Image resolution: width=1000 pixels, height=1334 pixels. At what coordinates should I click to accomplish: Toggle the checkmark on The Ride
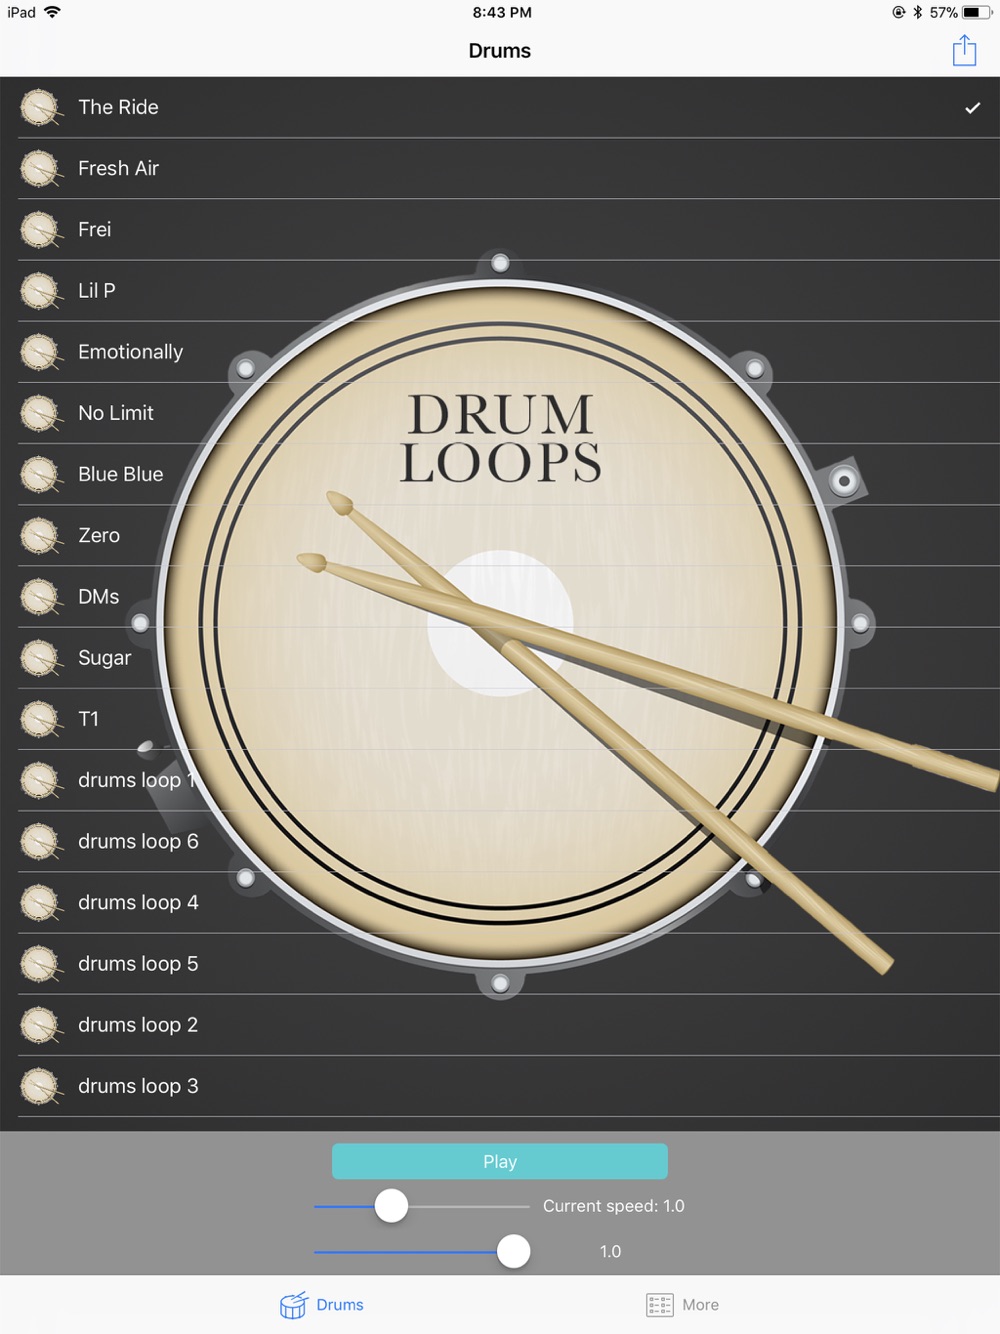pyautogui.click(x=972, y=108)
